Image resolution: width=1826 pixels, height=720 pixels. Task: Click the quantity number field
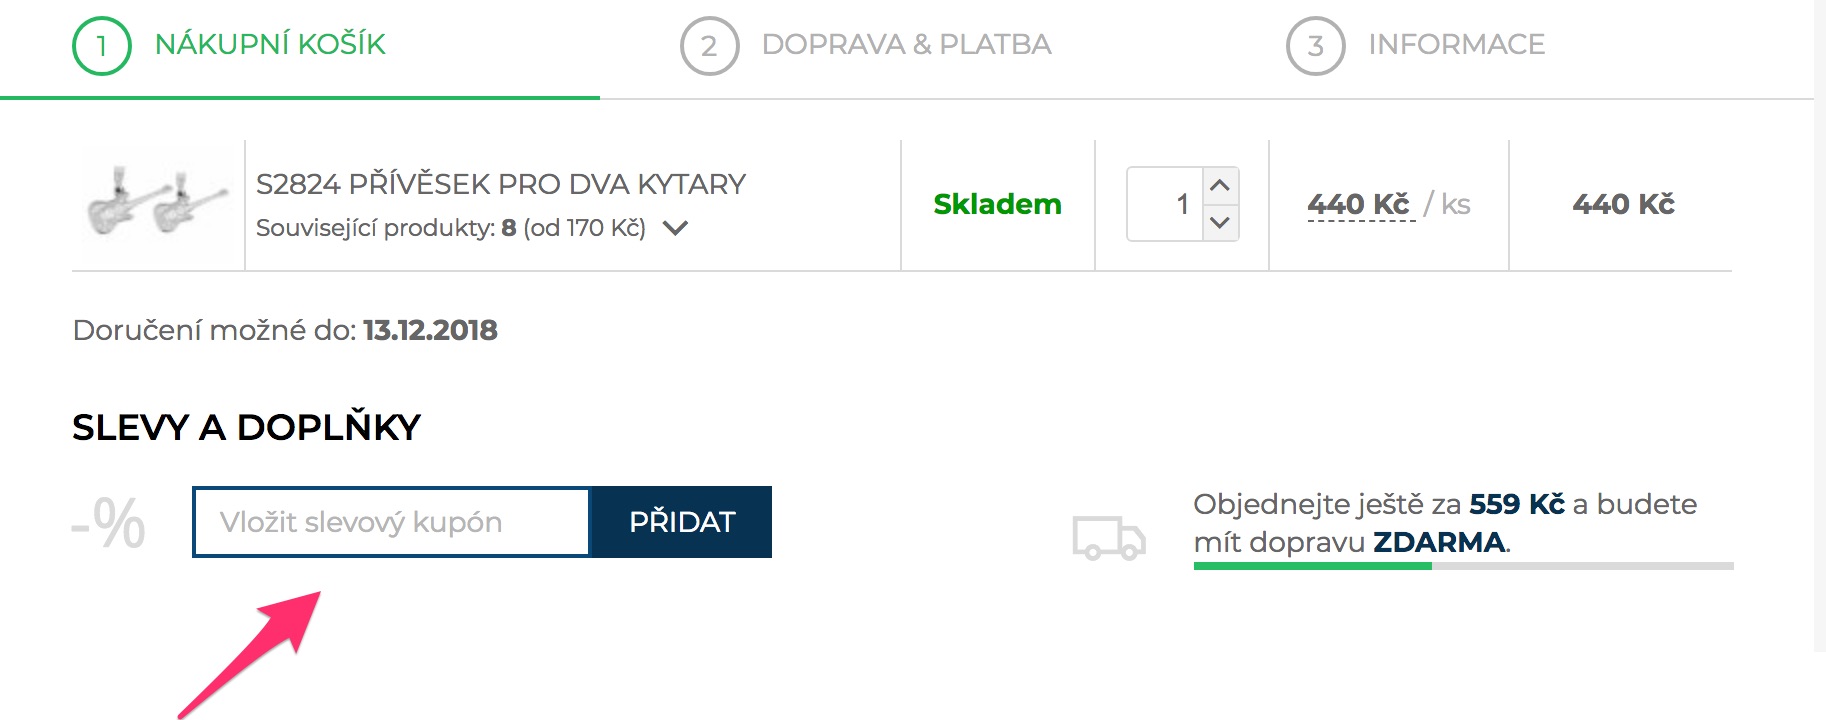(1165, 204)
